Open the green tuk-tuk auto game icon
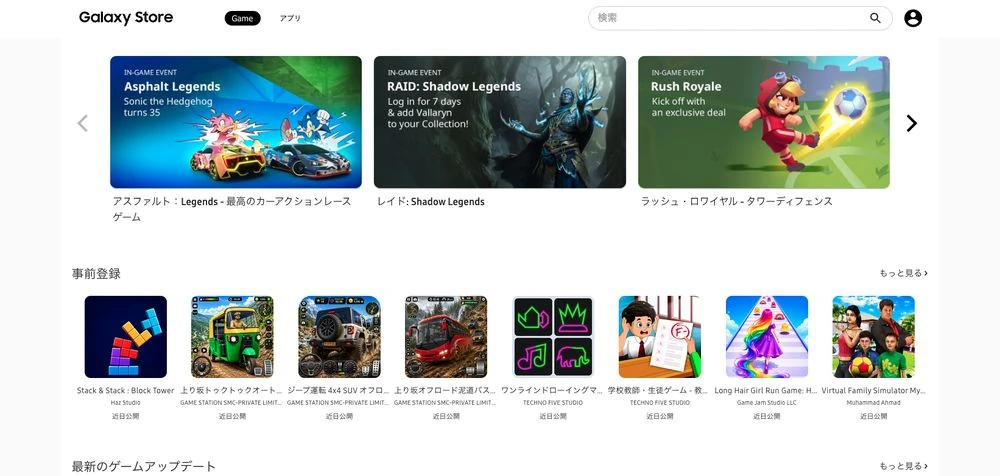1000x476 pixels. coord(232,337)
